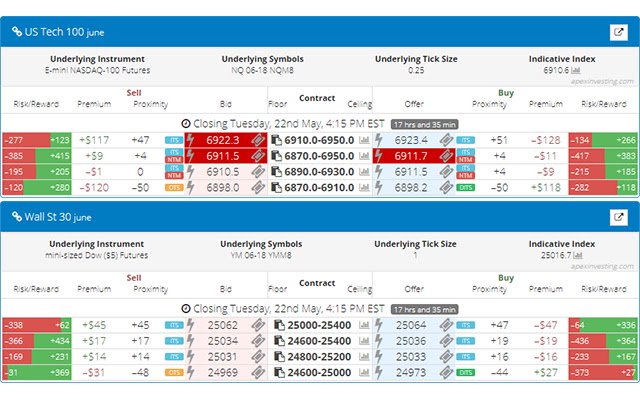This screenshot has width=640, height=400.
Task: Click lightning bolt beside bid 6922.3
Action: [x=190, y=140]
